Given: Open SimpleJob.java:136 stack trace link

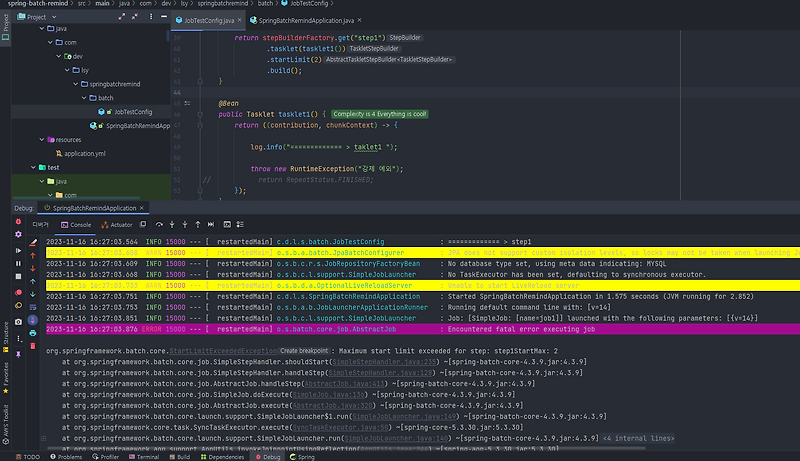Looking at the screenshot, I should click(328, 395).
